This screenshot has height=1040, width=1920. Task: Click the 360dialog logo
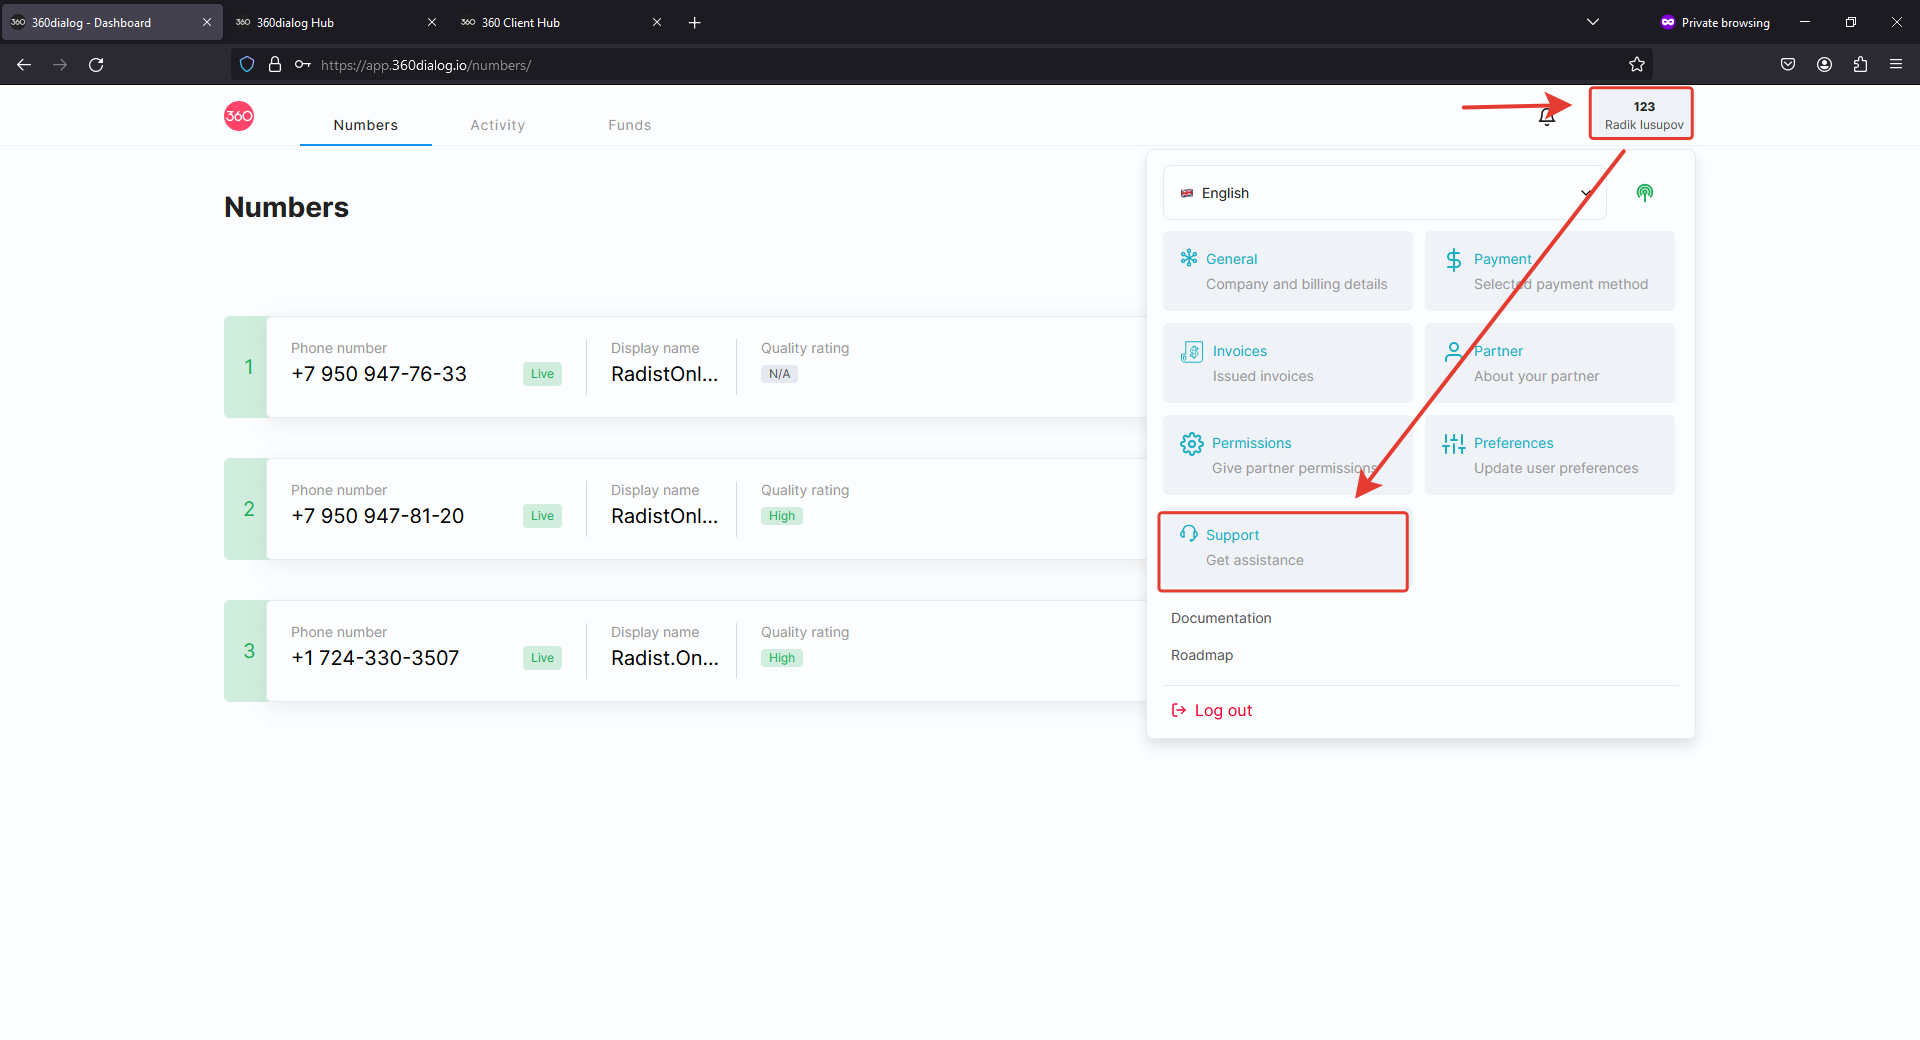coord(239,116)
